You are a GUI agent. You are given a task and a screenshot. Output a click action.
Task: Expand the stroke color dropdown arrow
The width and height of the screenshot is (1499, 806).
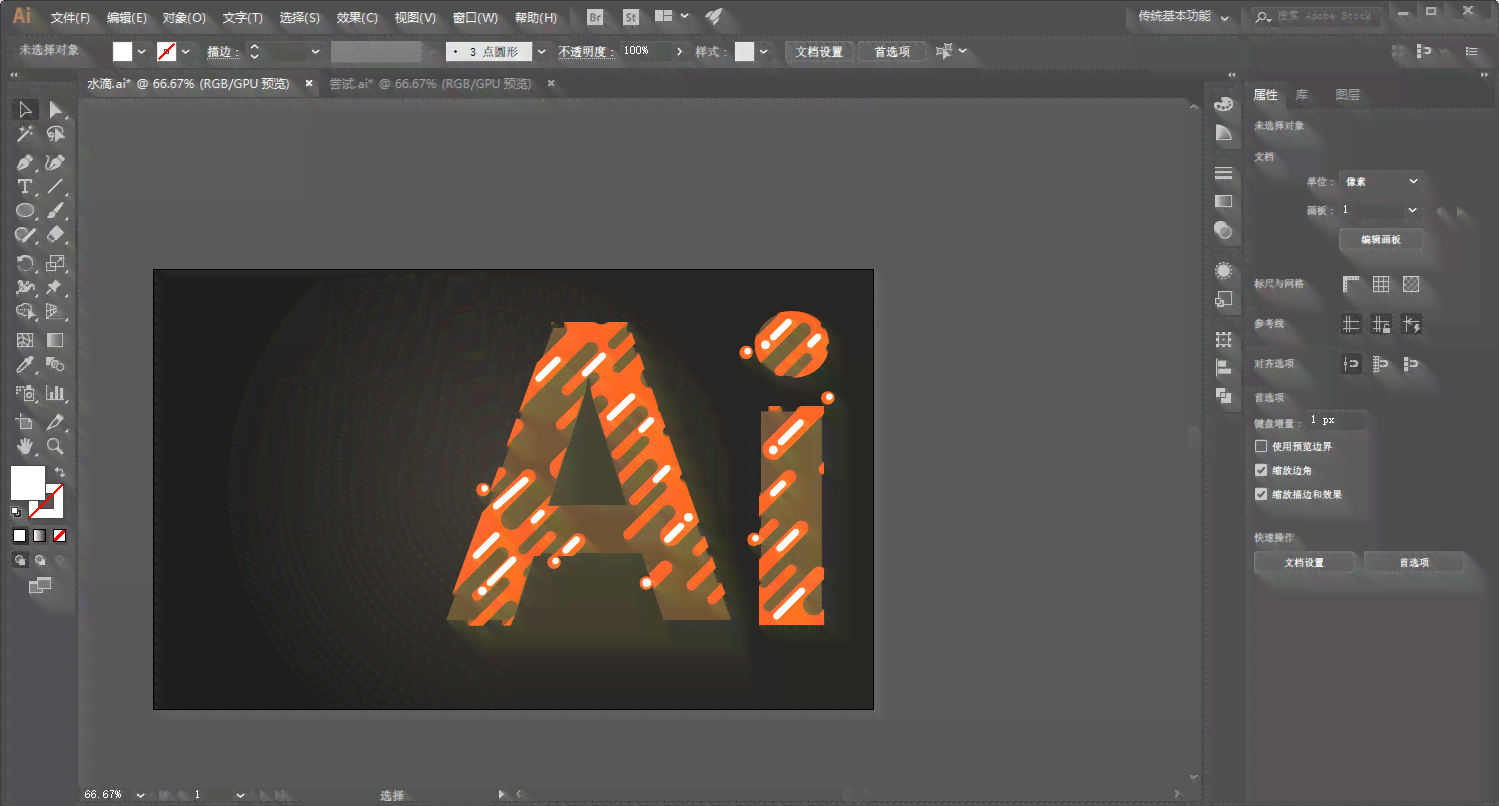pyautogui.click(x=185, y=51)
